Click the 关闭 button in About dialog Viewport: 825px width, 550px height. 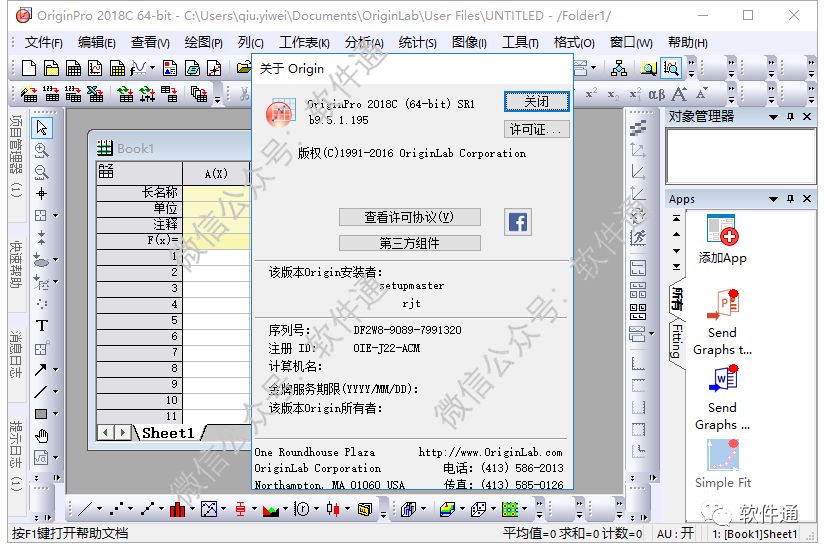537,101
